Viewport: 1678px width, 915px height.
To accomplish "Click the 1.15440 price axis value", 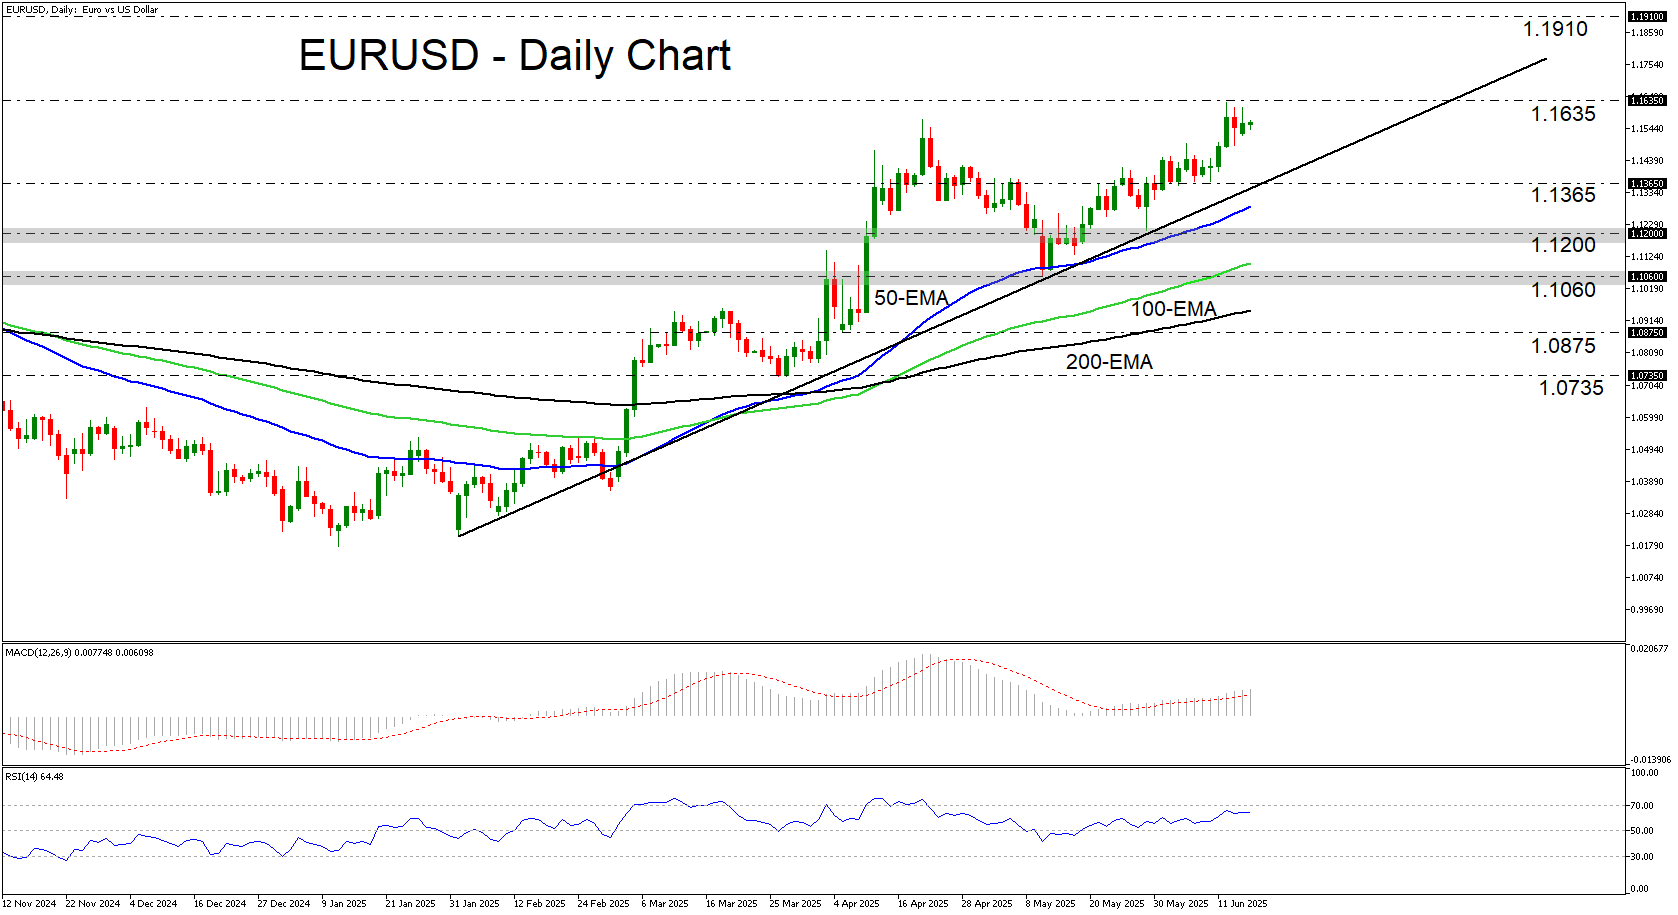I will click(1647, 129).
